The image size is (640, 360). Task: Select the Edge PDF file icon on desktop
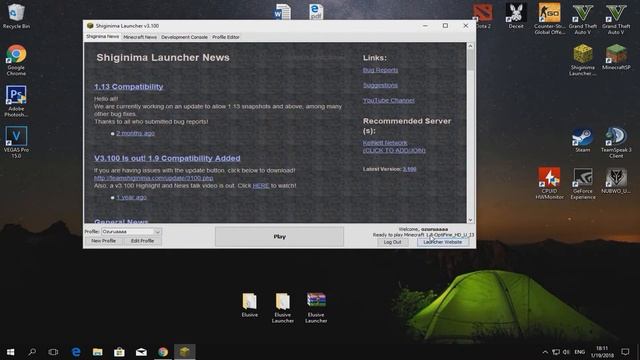tap(316, 11)
